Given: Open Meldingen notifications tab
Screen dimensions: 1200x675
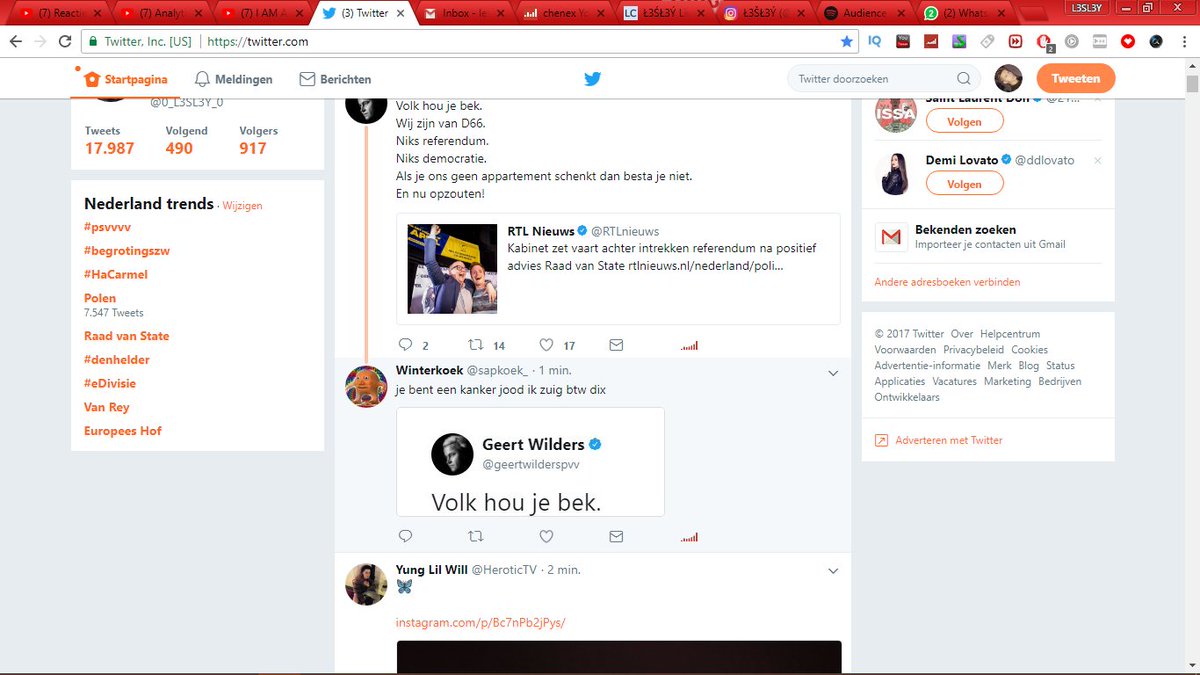Looking at the screenshot, I should [x=232, y=79].
